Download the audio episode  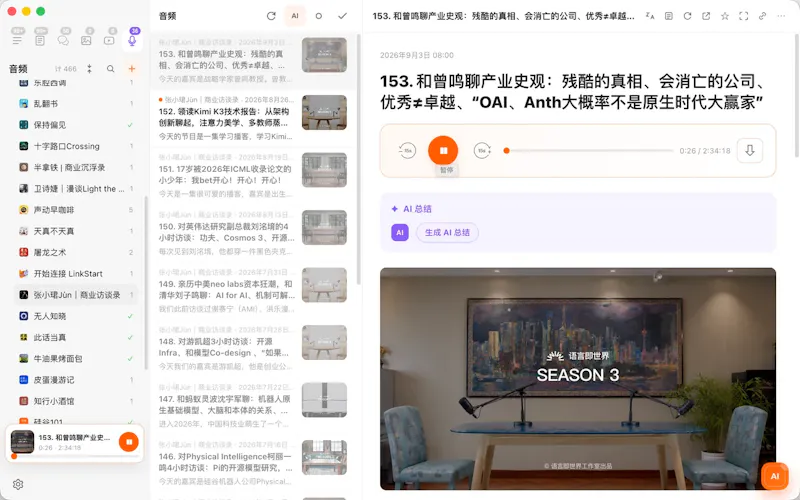pos(749,151)
